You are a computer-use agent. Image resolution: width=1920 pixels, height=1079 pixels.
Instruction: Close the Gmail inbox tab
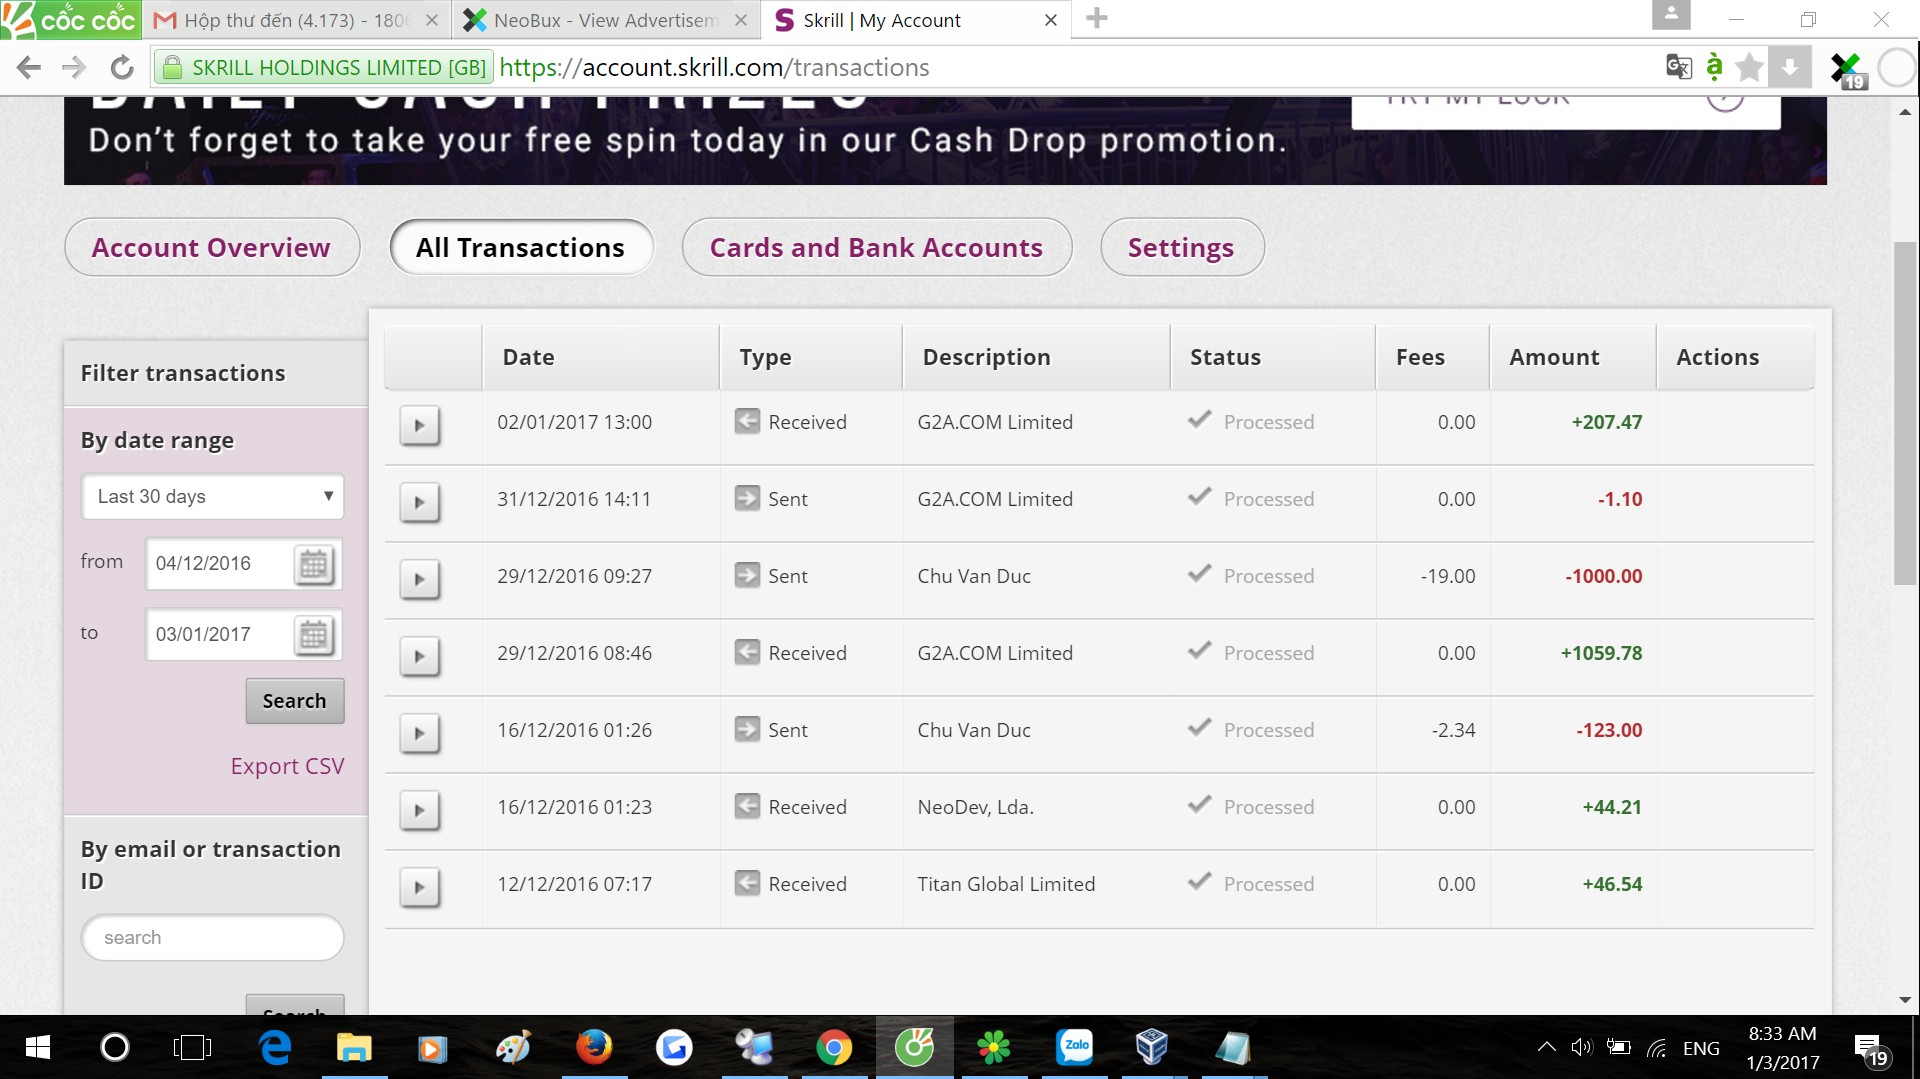pyautogui.click(x=432, y=20)
